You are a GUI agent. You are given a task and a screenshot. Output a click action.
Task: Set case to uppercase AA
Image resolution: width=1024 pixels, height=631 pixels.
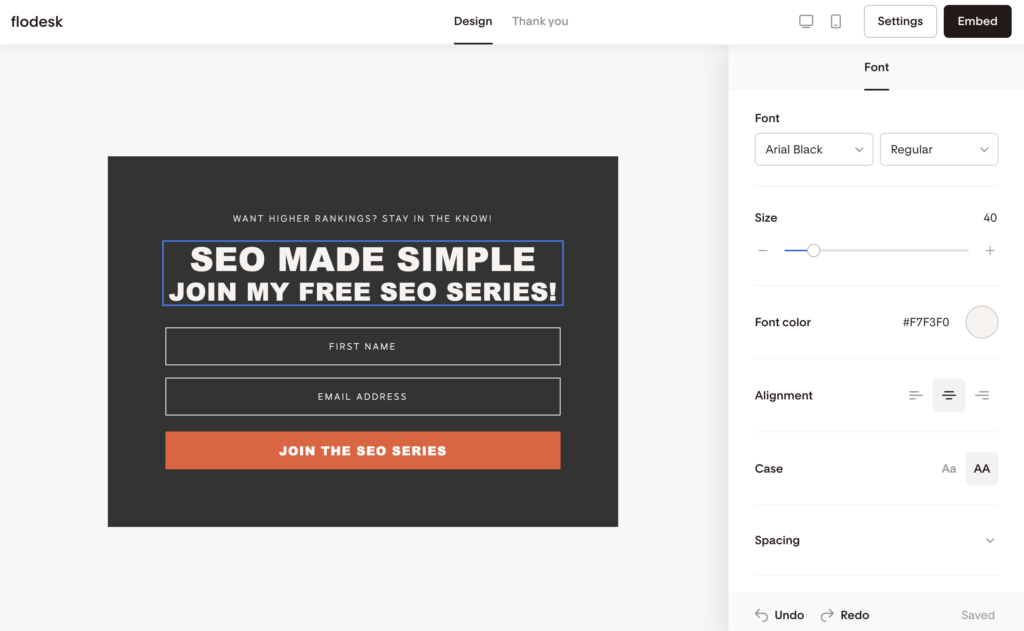pyautogui.click(x=982, y=468)
